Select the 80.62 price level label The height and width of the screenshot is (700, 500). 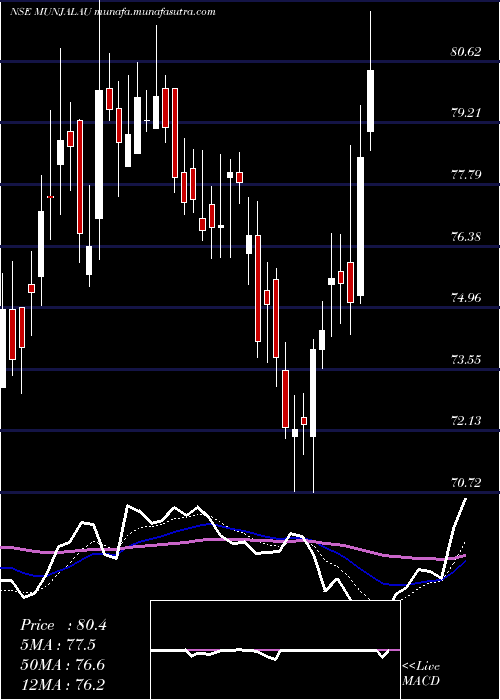466,52
